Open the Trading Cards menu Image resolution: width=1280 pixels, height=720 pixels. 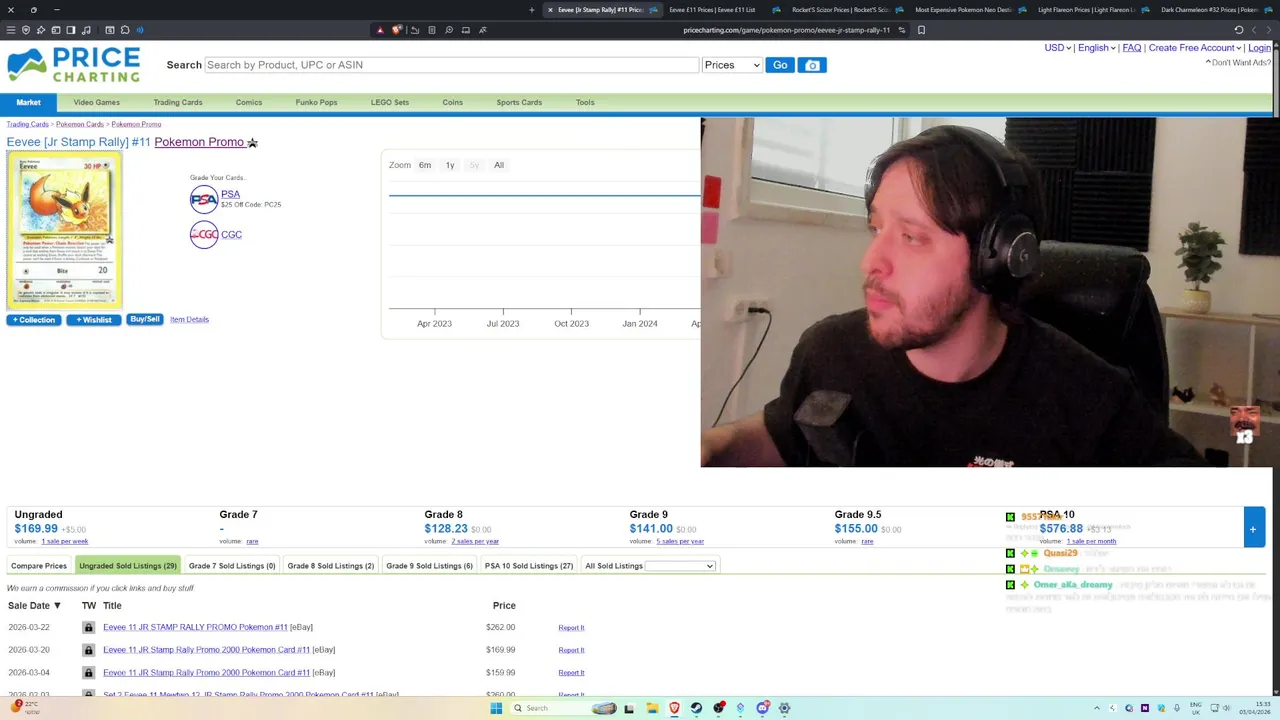pos(177,102)
